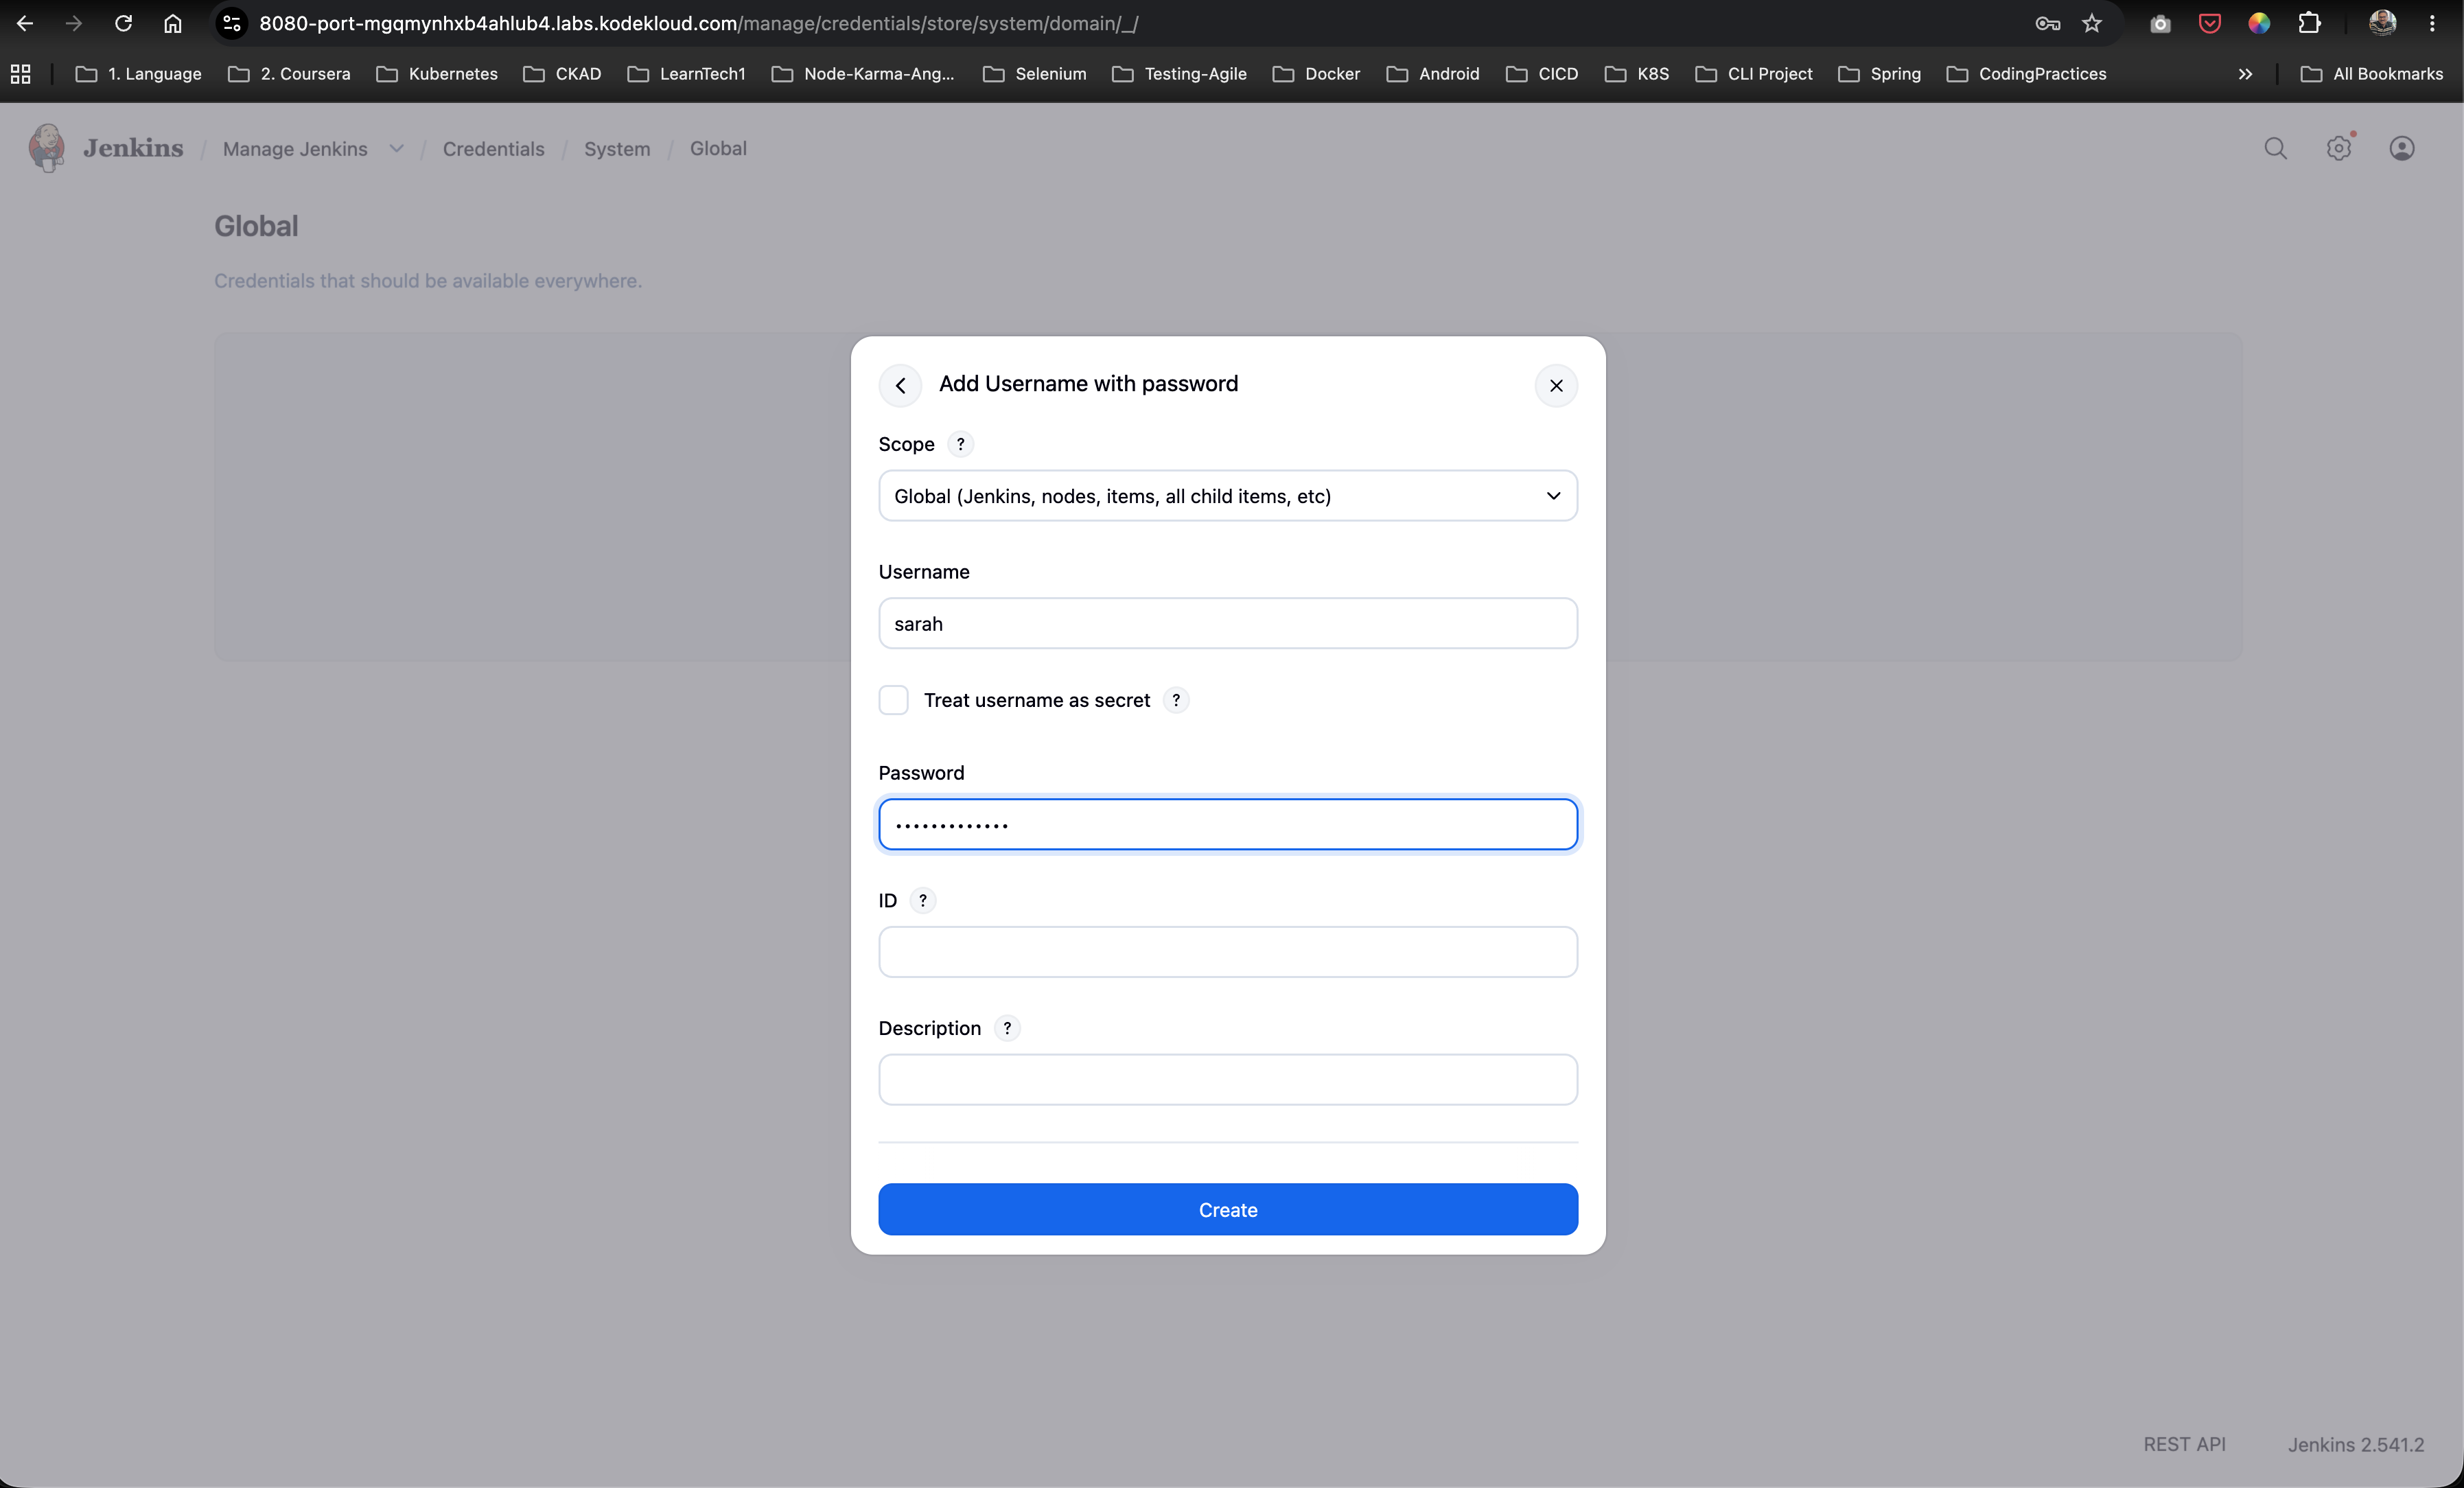
Task: Open the browser home page icon
Action: click(173, 23)
